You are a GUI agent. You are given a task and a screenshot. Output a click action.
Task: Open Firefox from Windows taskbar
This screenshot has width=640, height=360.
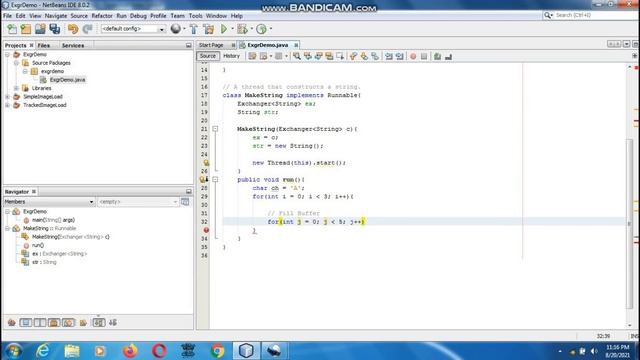[x=130, y=351]
